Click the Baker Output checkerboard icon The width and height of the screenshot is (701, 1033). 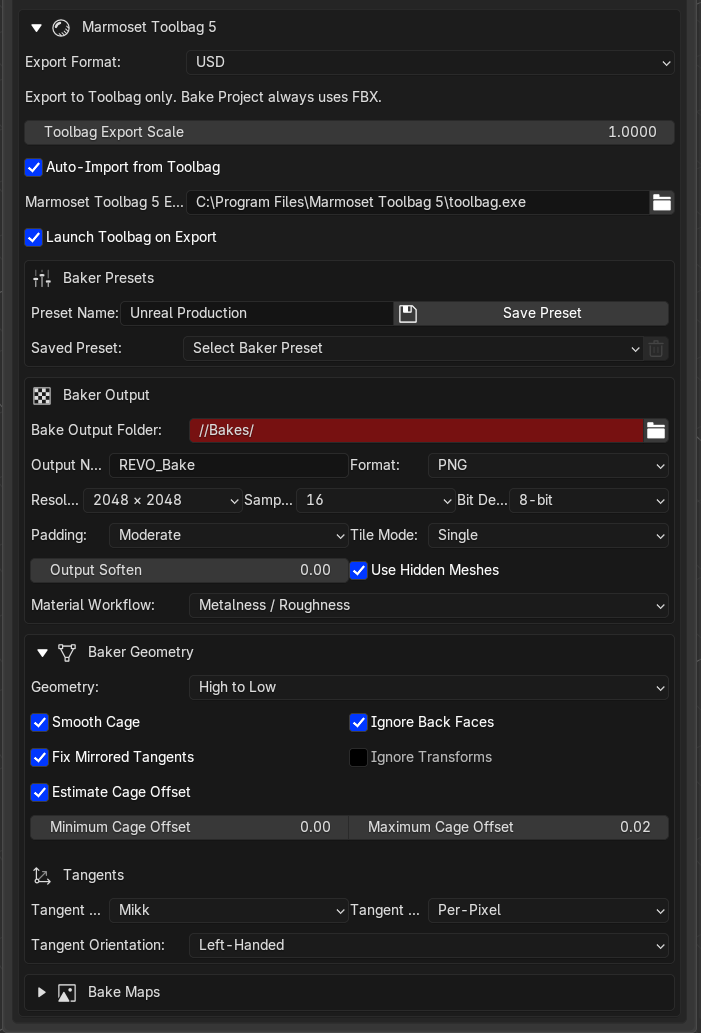(42, 395)
